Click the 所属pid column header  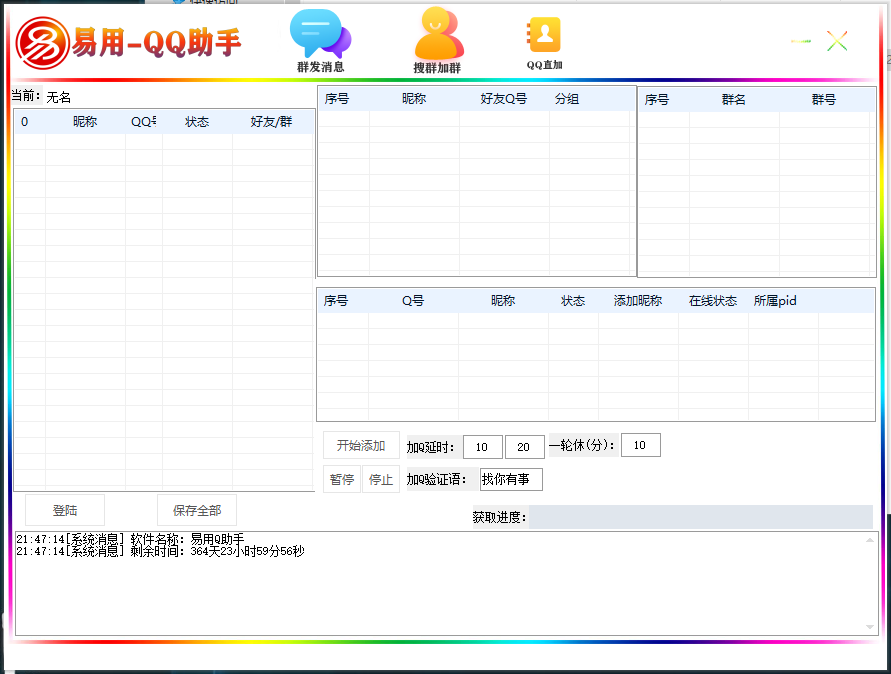click(775, 301)
